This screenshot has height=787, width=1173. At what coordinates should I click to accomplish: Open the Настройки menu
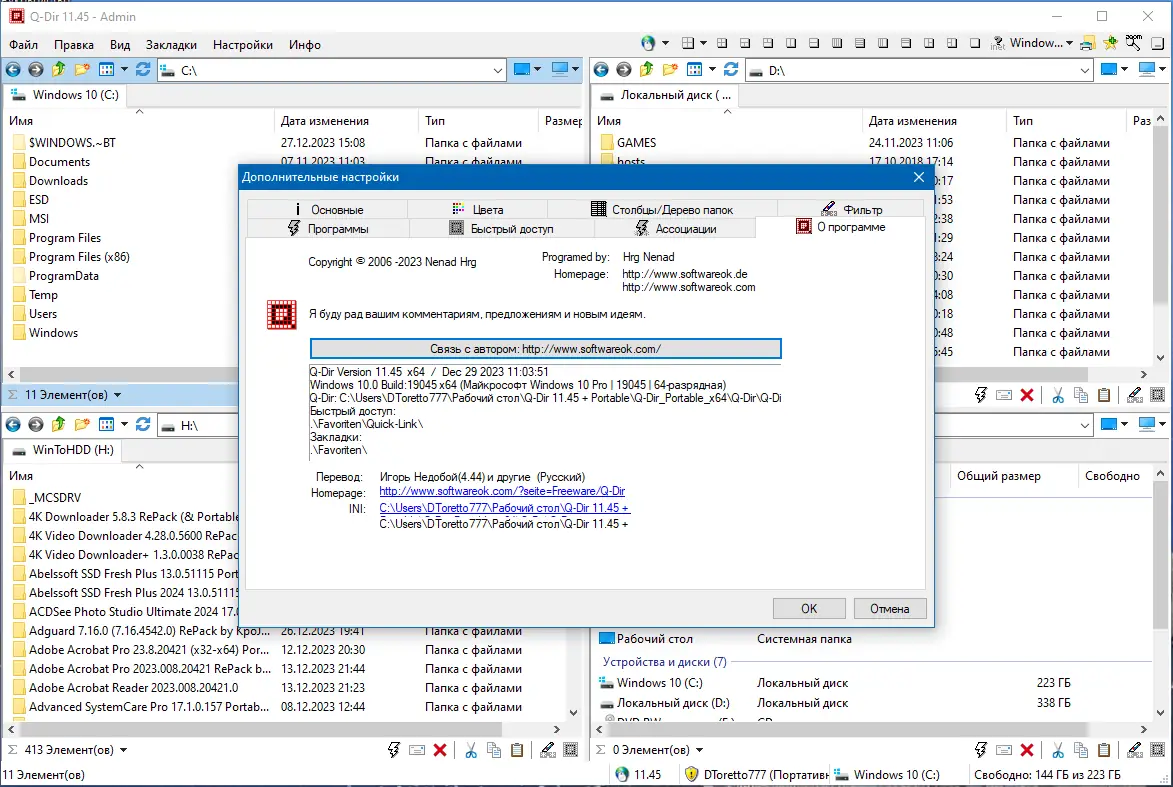242,45
